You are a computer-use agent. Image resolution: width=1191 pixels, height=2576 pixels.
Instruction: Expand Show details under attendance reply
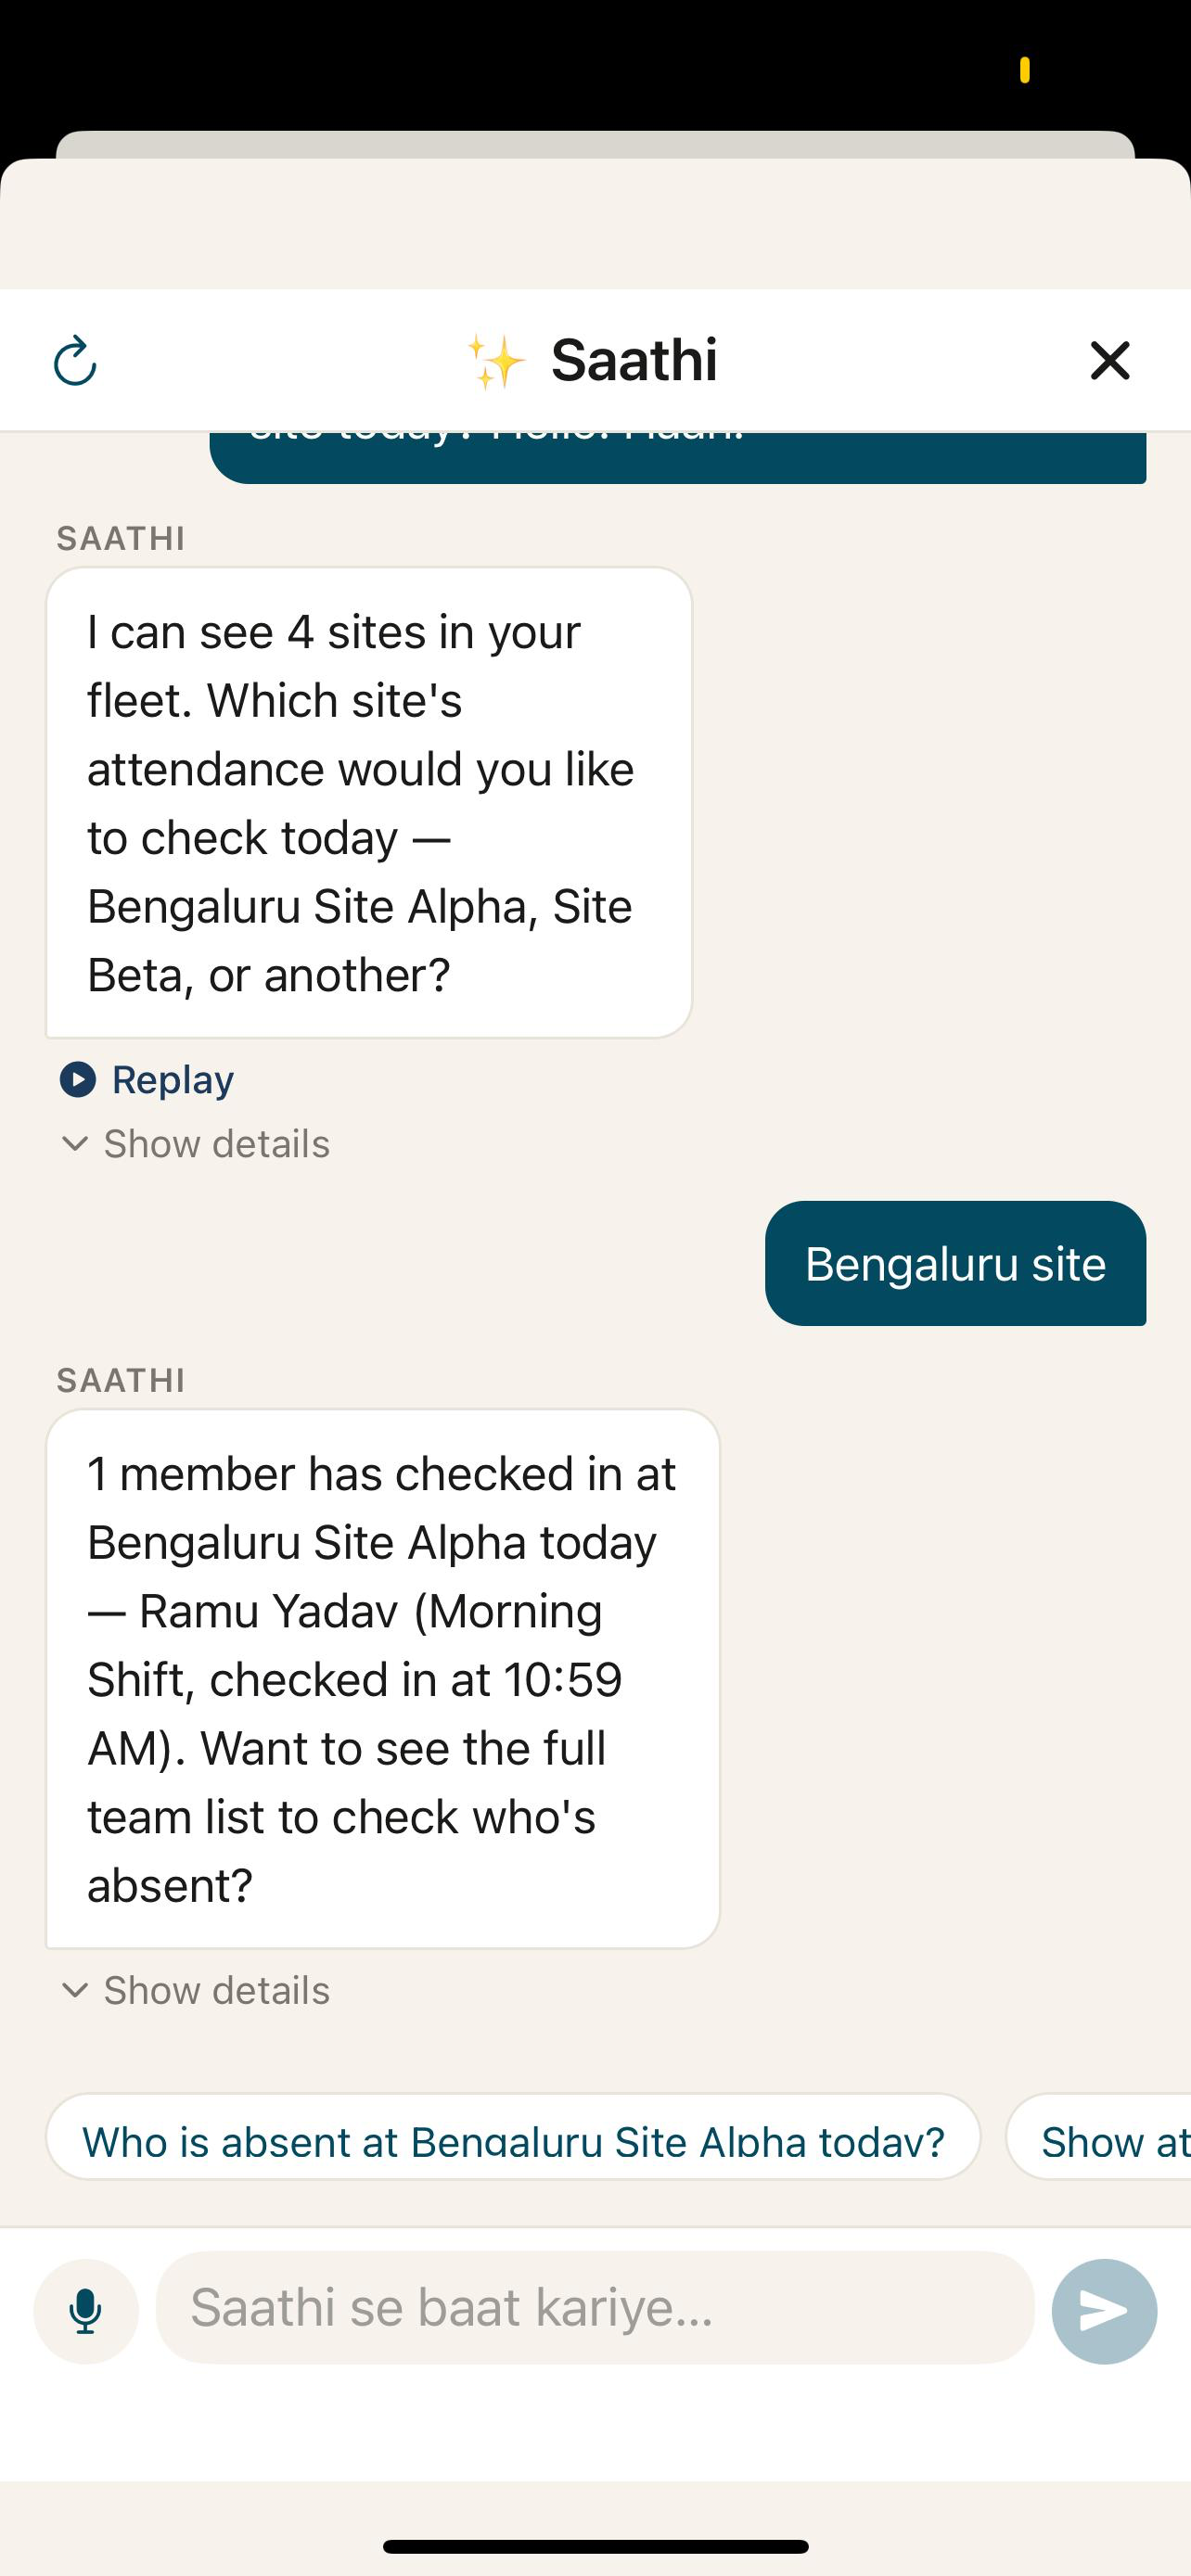pyautogui.click(x=195, y=1990)
